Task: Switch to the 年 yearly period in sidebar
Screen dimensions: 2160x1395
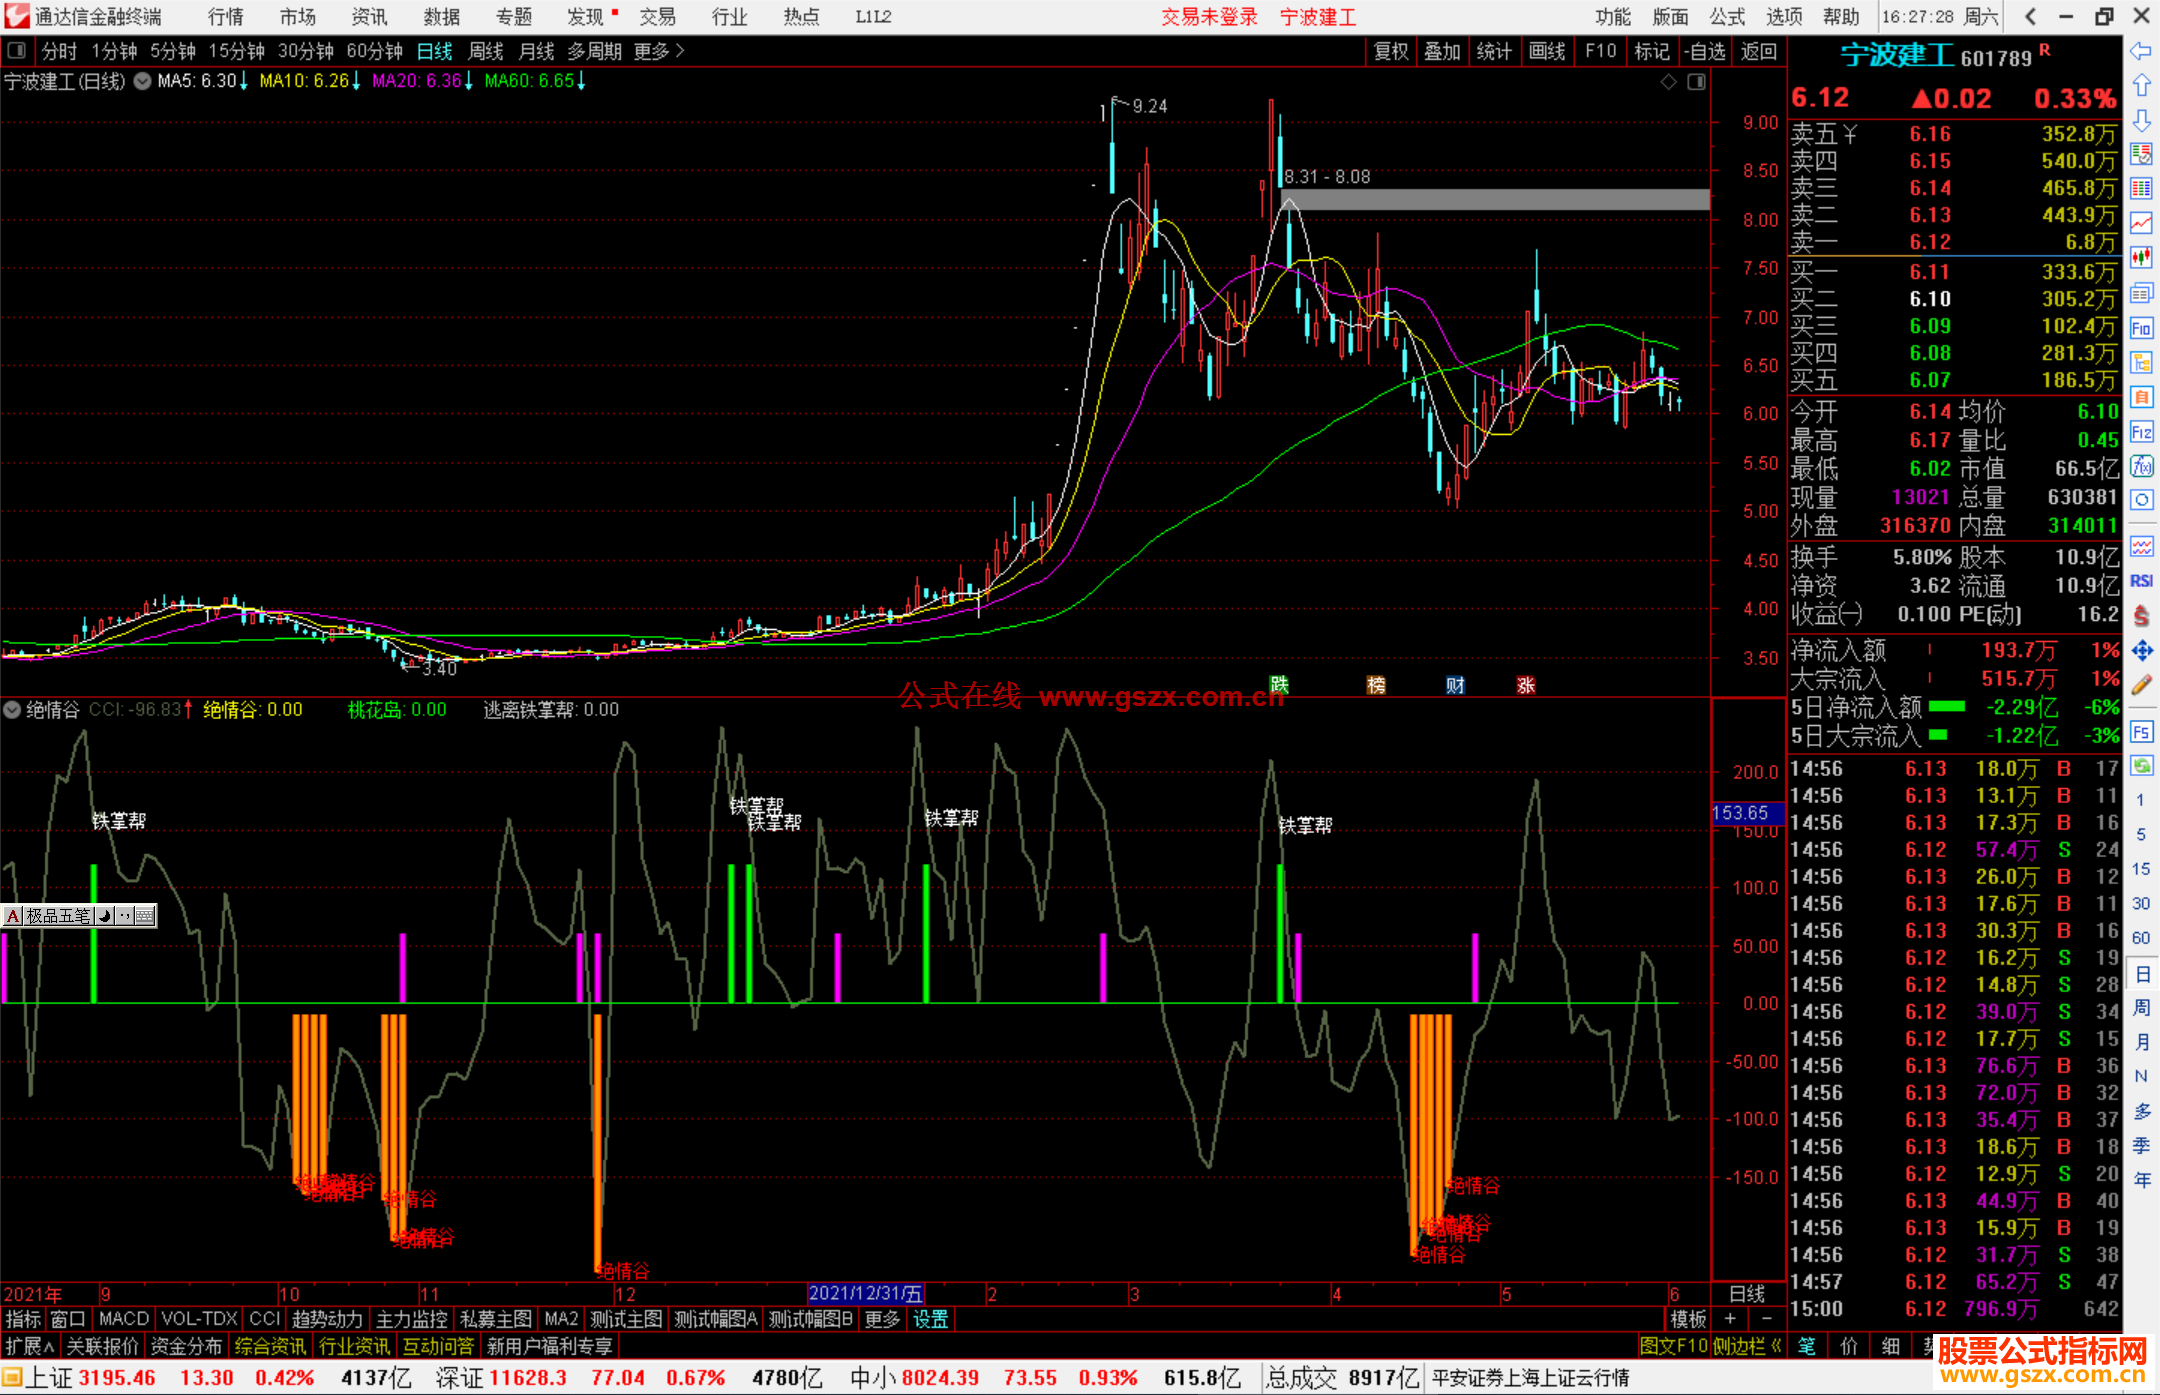Action: [x=2141, y=1180]
